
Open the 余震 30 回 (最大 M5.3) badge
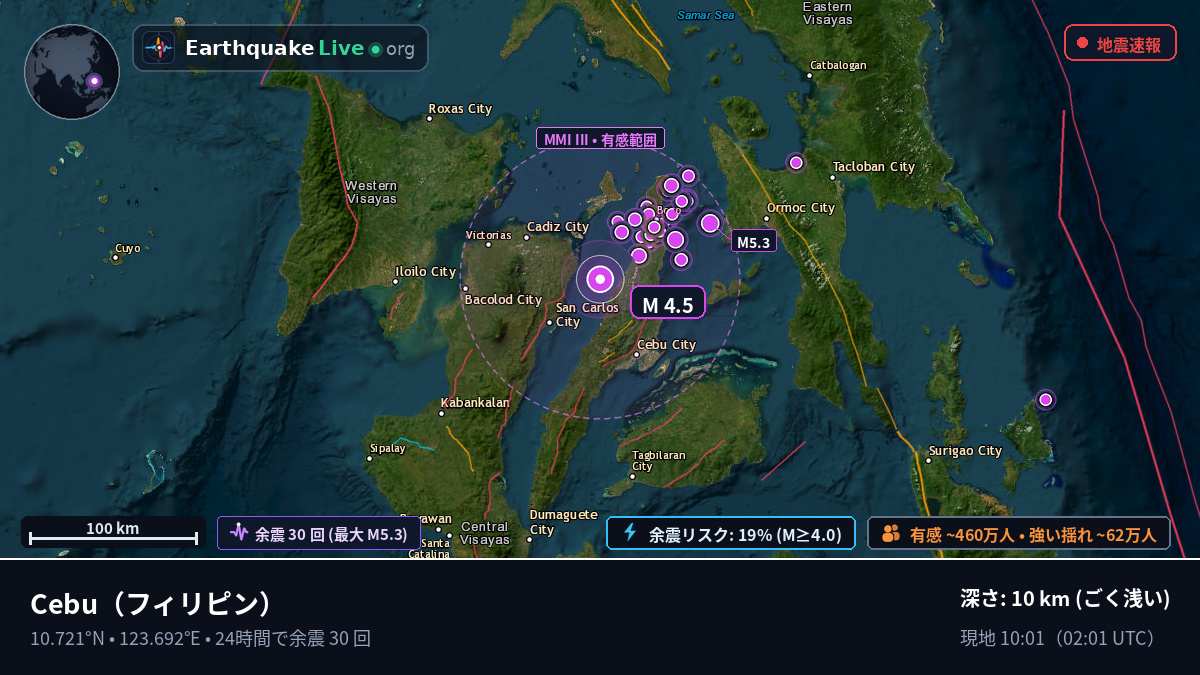pos(319,533)
